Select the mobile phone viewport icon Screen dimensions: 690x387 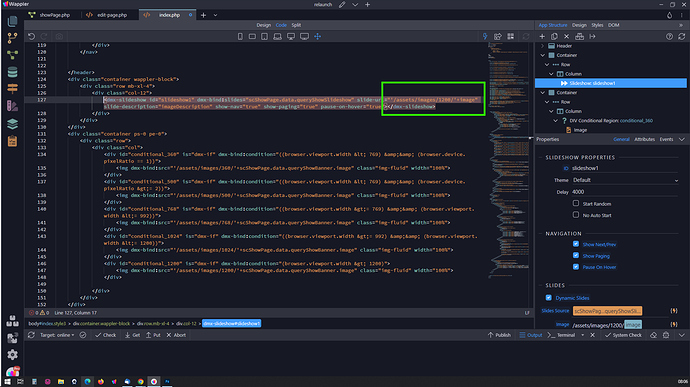pos(240,37)
